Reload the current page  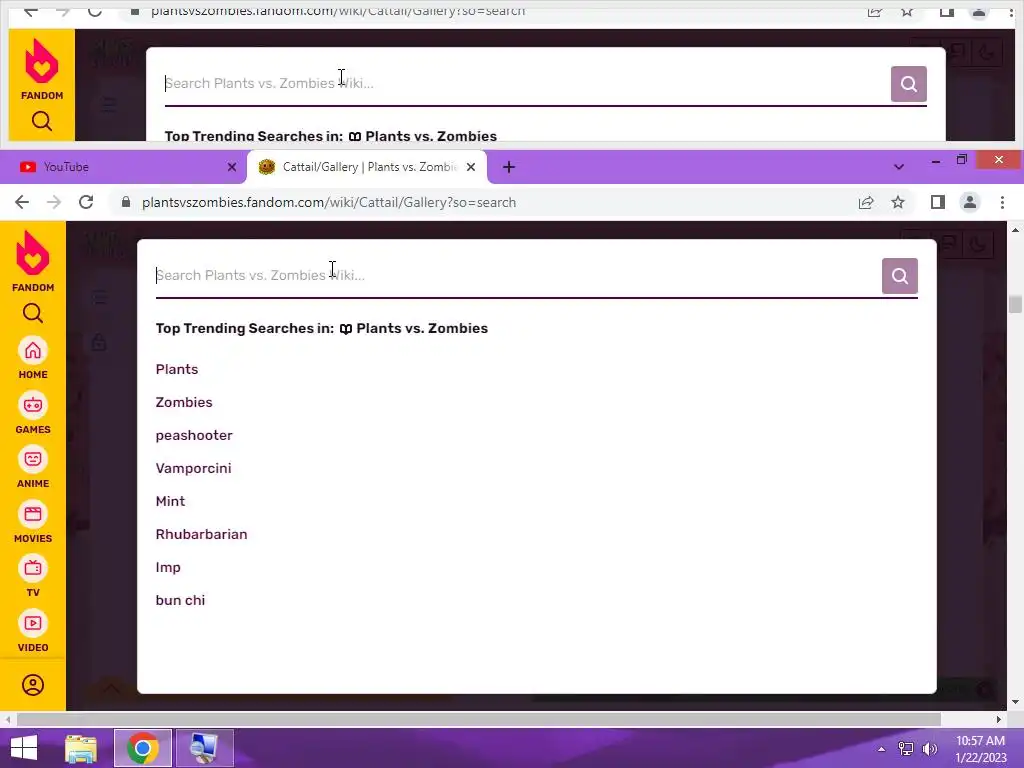click(x=86, y=202)
